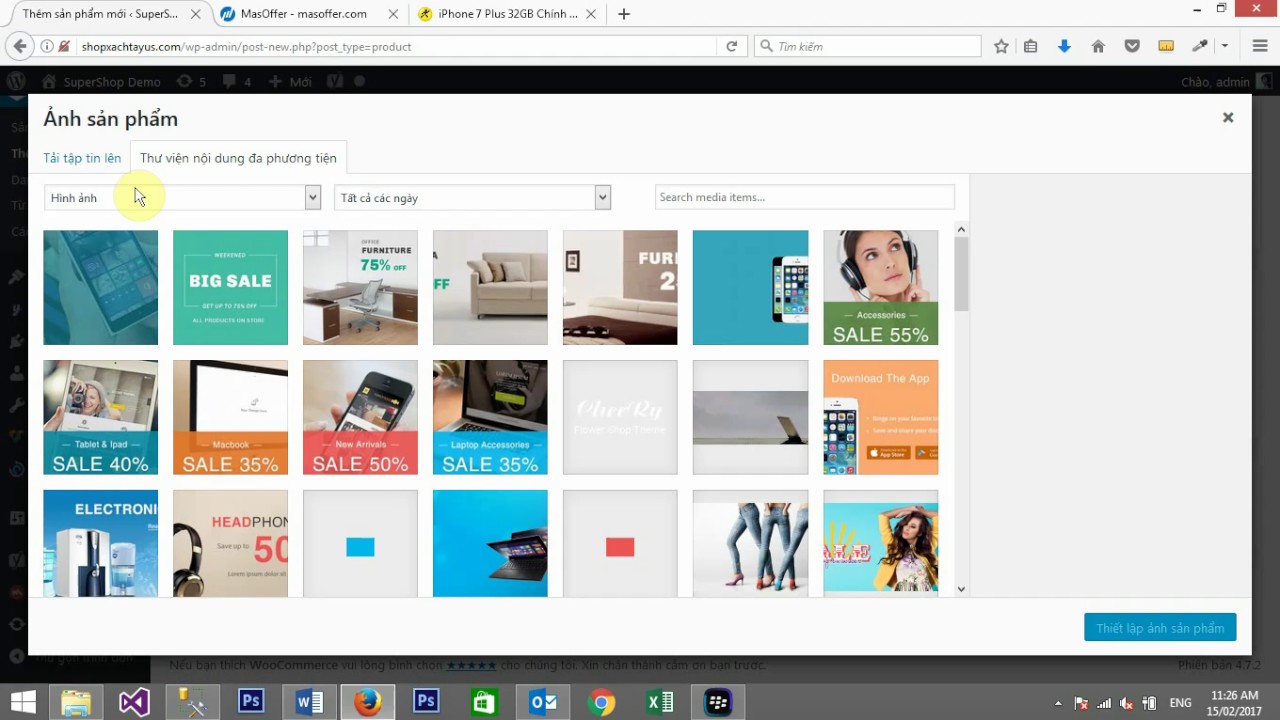Screen dimensions: 1280x720
Task: Select the blue jeans legs thumbnail
Action: [x=750, y=543]
